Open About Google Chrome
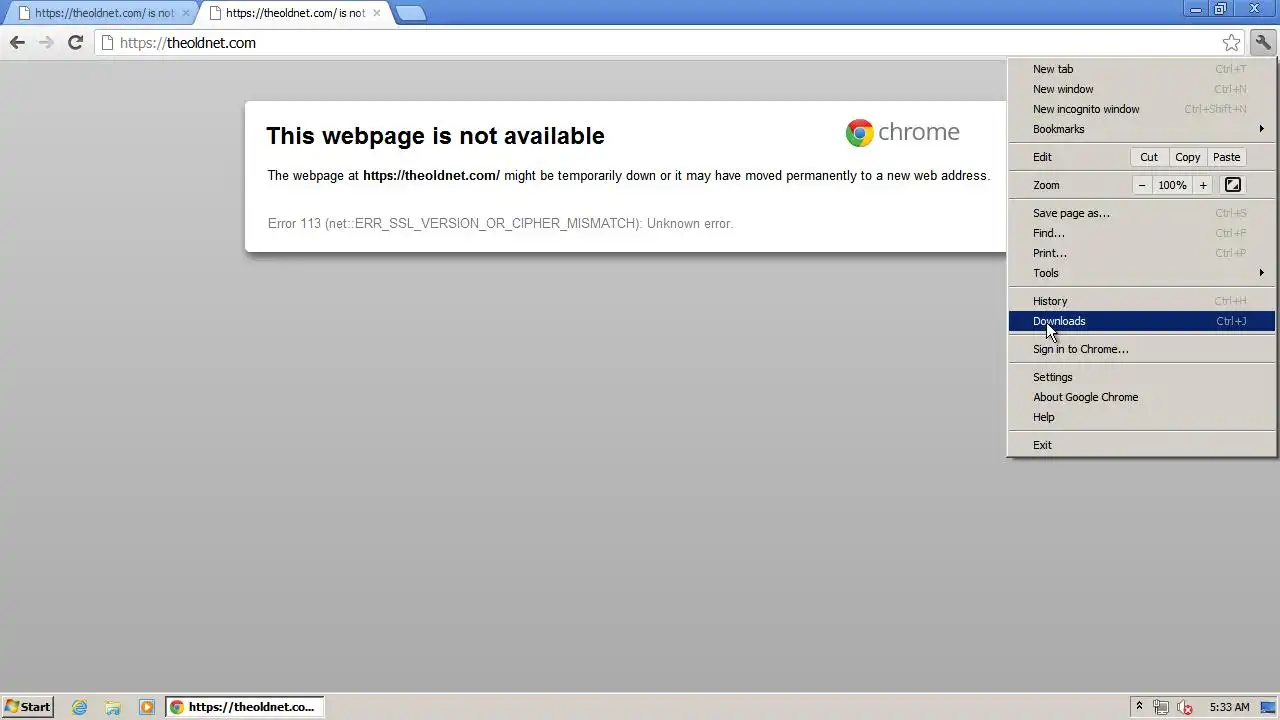1280x720 pixels. pos(1141,397)
